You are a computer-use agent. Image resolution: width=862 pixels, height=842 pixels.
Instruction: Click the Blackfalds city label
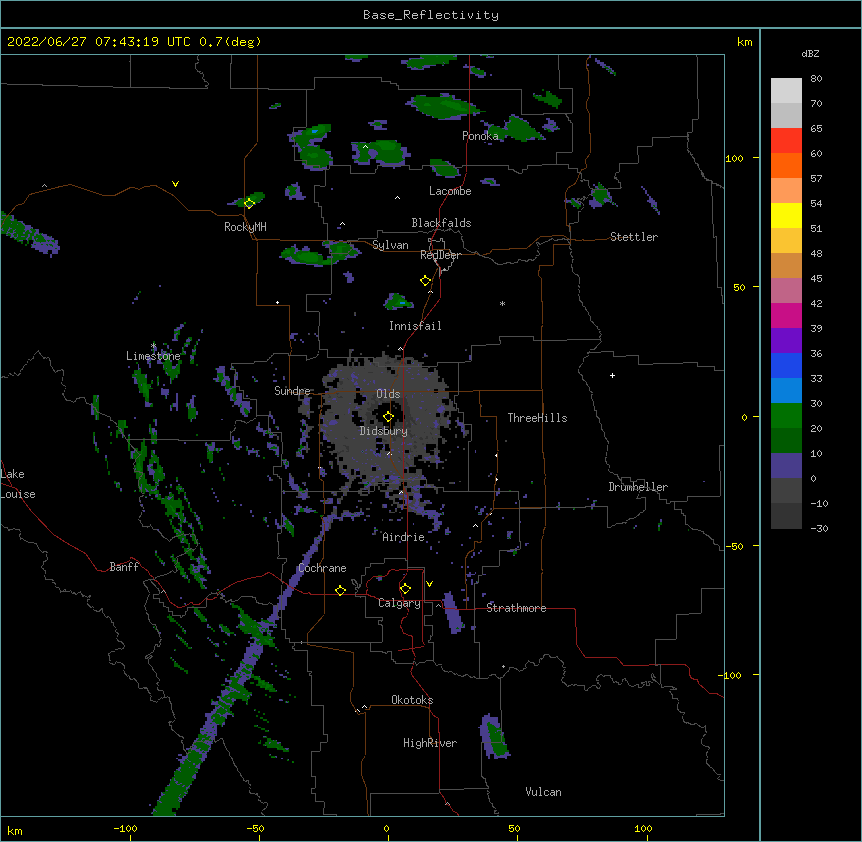pos(441,223)
